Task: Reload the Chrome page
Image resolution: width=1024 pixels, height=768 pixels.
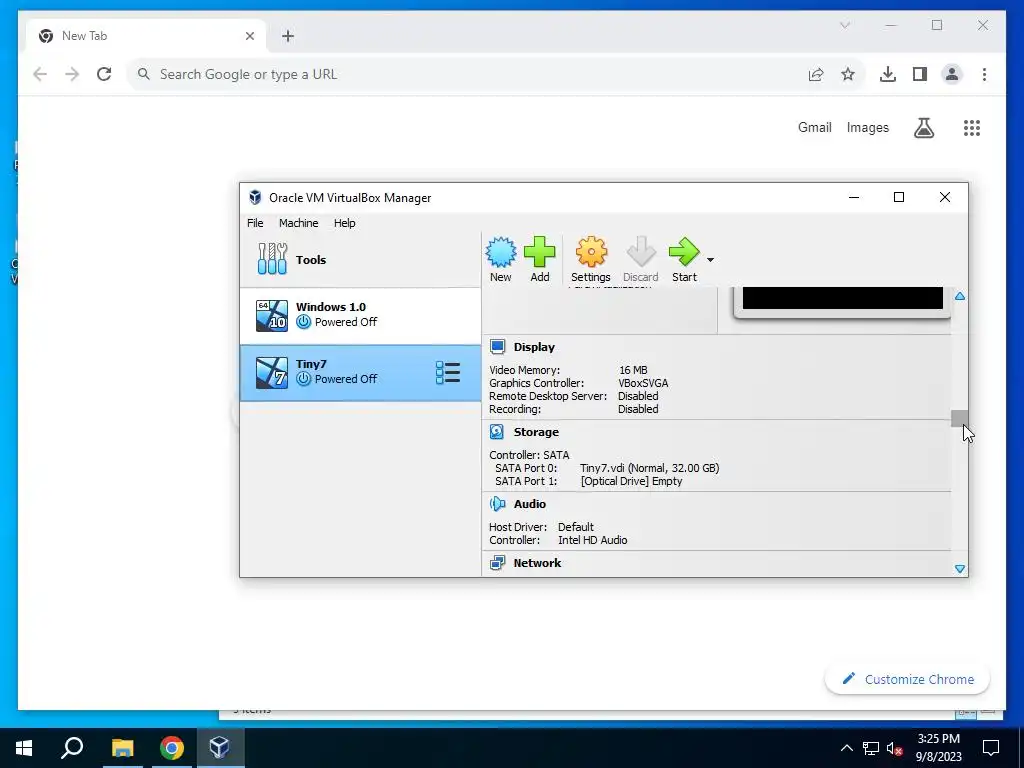Action: [x=104, y=74]
